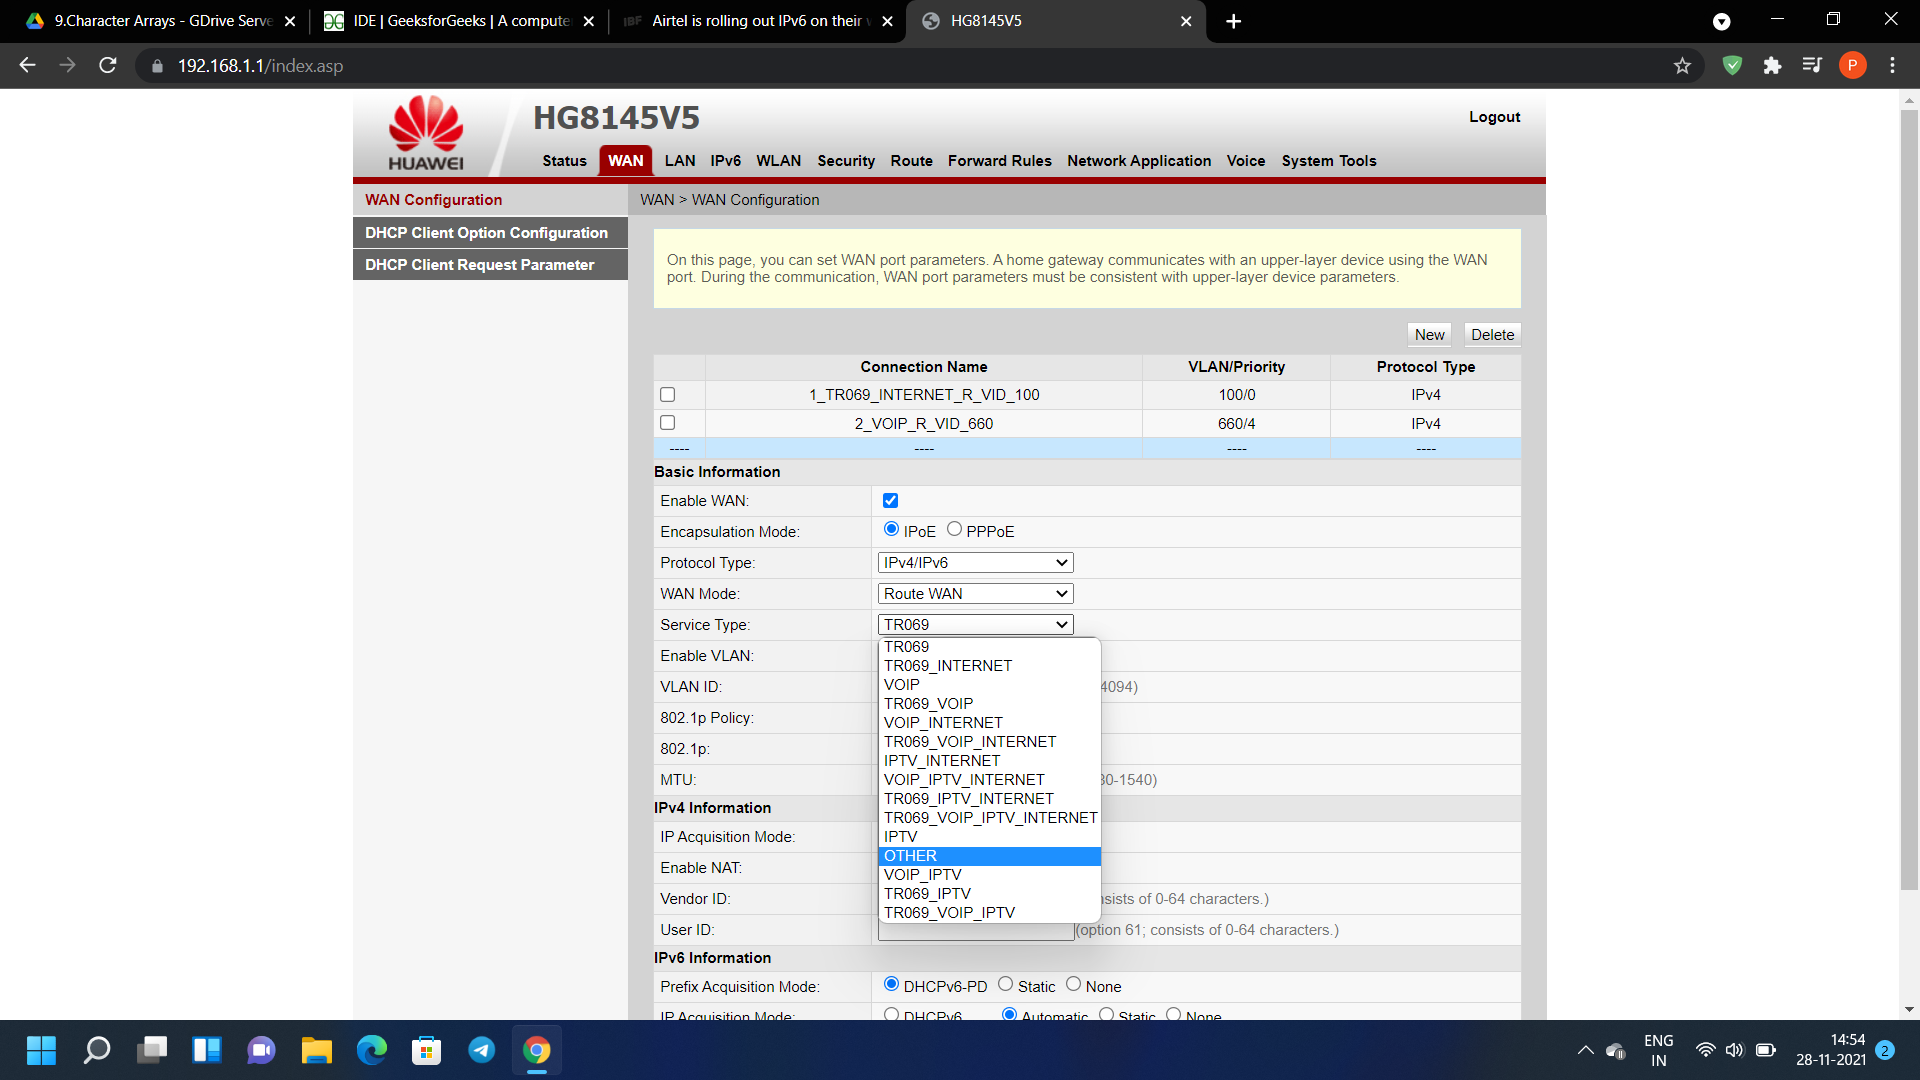Open Microsoft Store from the taskbar
This screenshot has width=1920, height=1080.
[427, 1050]
